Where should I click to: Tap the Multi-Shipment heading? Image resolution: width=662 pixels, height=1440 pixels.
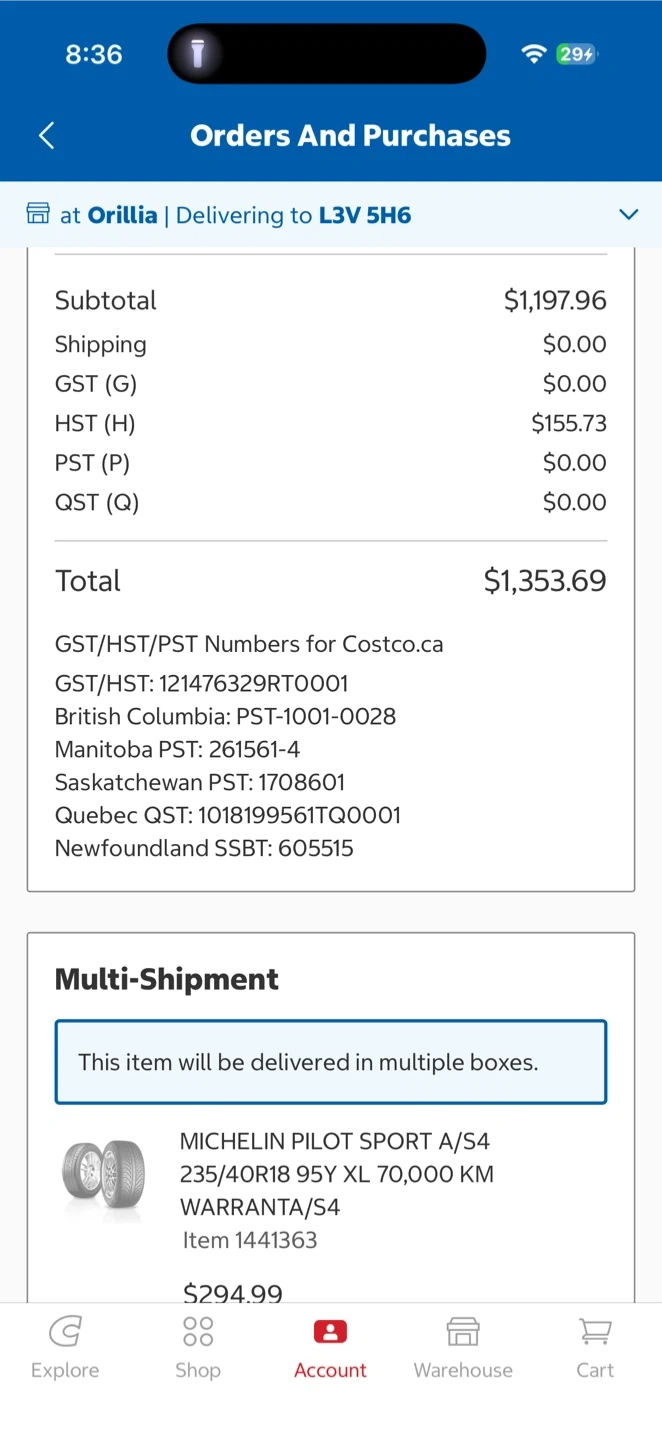click(x=167, y=979)
